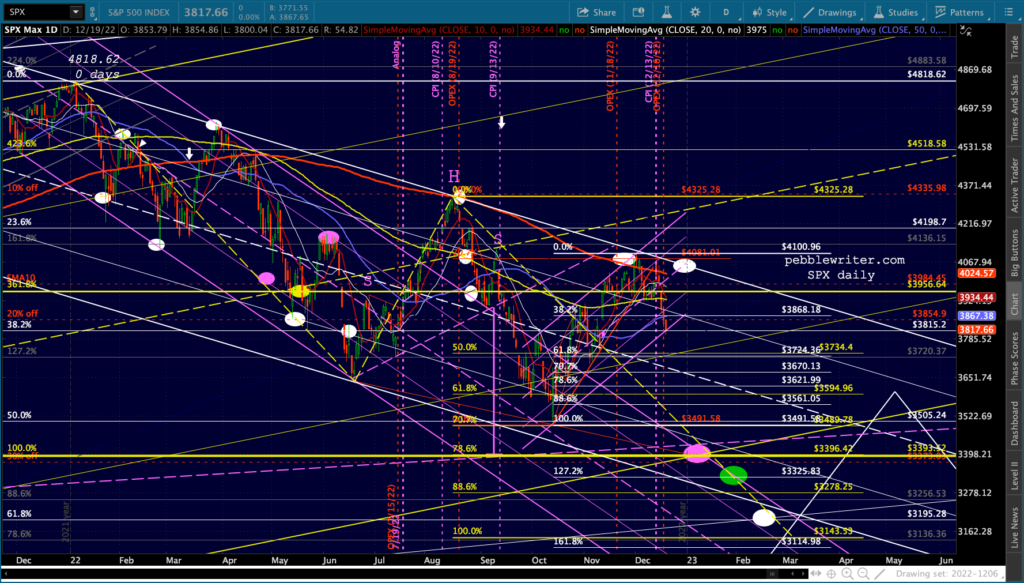
Task: Open the Drawing set selector at bottom
Action: tap(950, 574)
